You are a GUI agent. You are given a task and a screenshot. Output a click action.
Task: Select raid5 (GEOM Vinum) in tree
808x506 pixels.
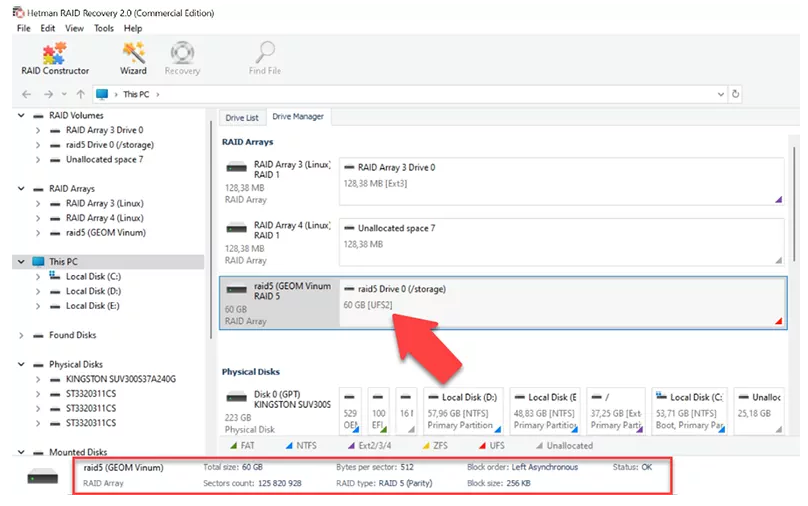pos(106,233)
